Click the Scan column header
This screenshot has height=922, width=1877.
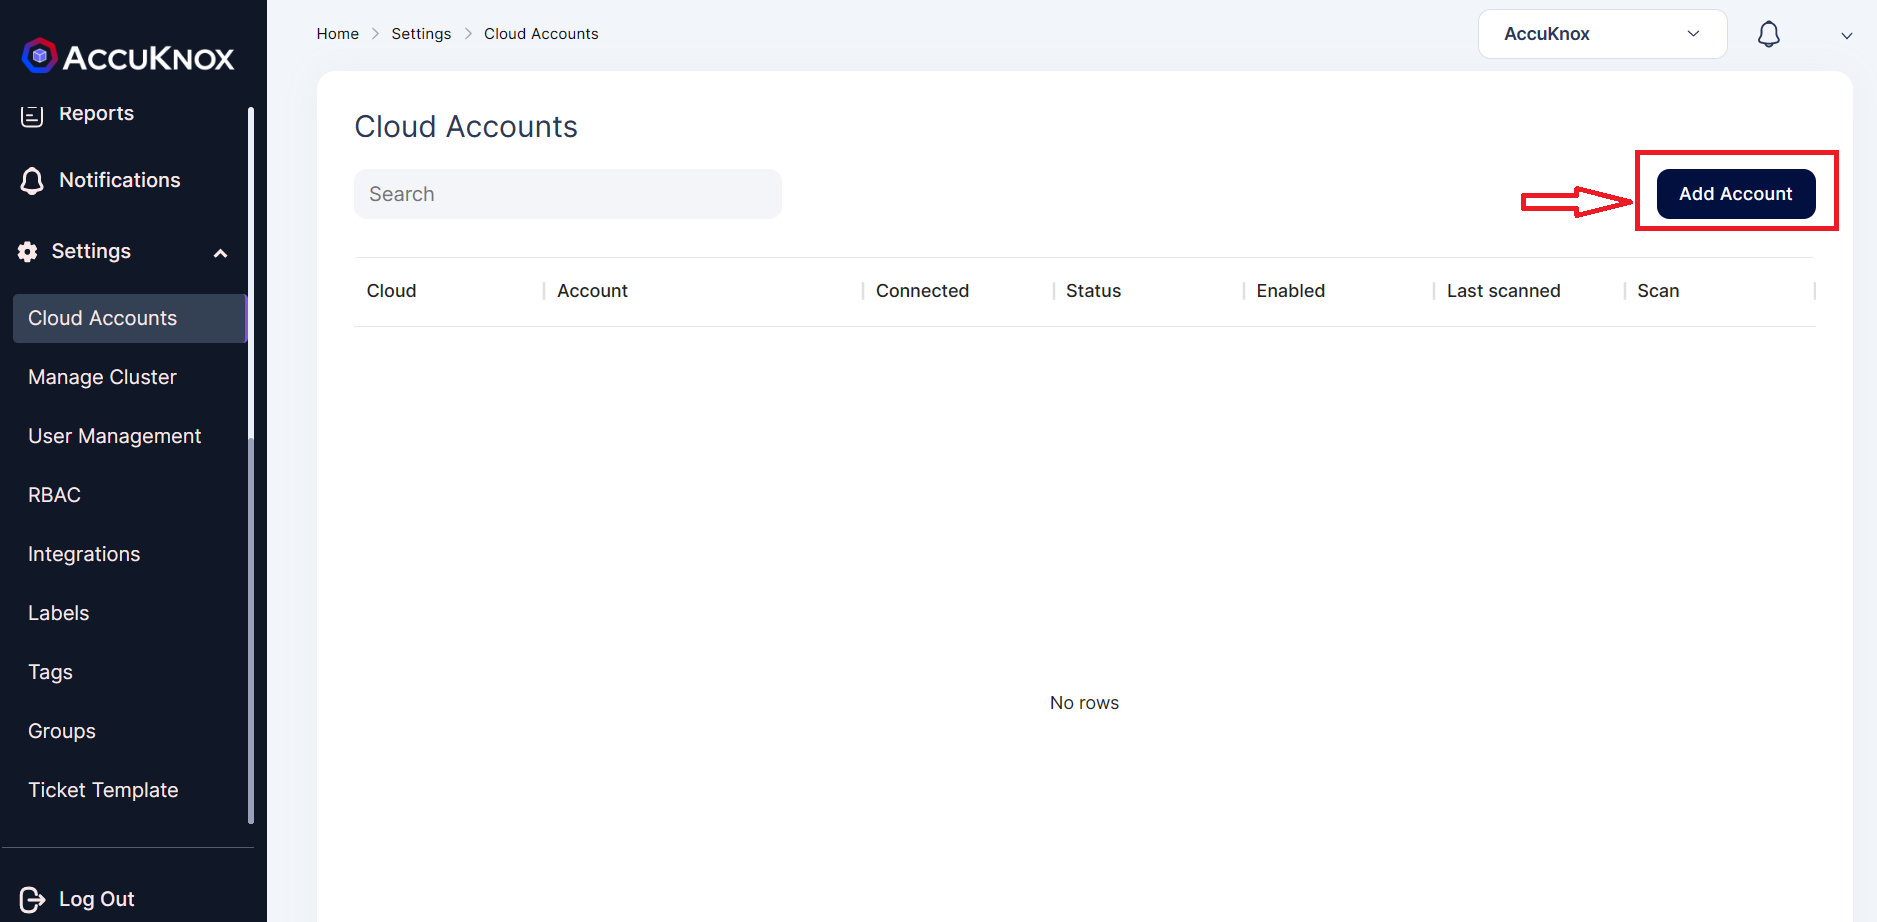[x=1658, y=291]
